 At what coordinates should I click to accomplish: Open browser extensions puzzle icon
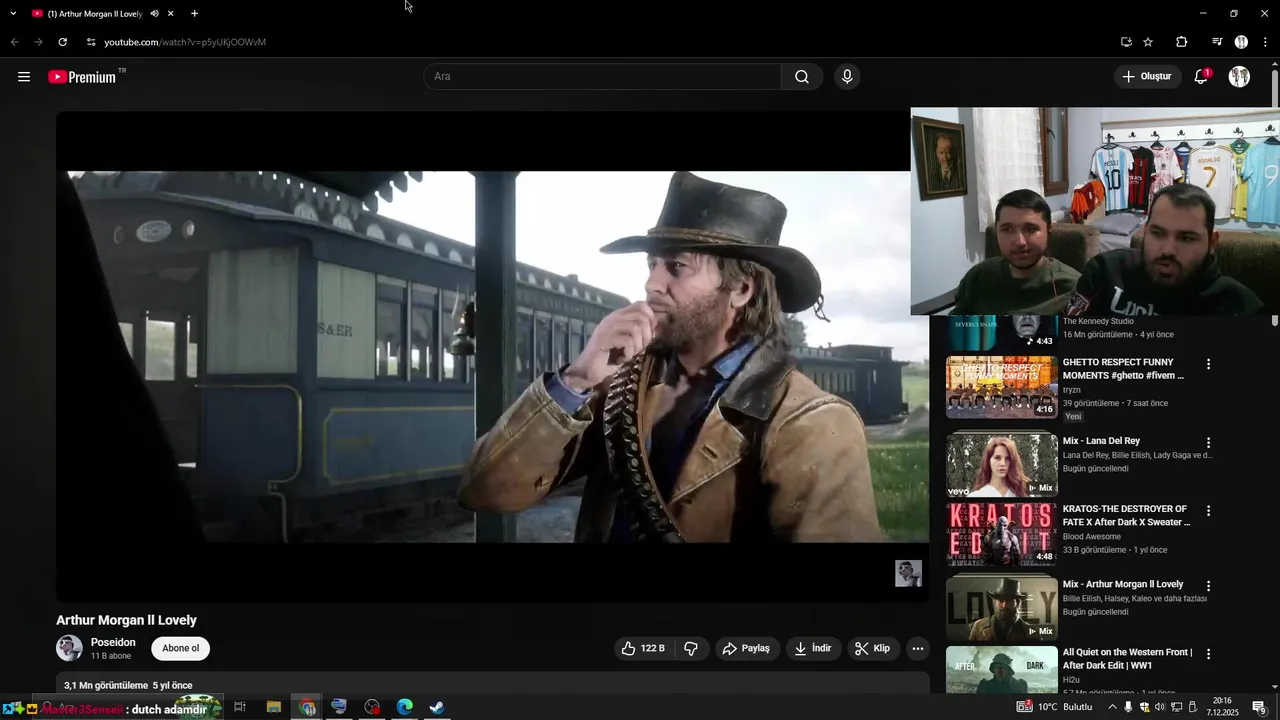coord(1181,42)
